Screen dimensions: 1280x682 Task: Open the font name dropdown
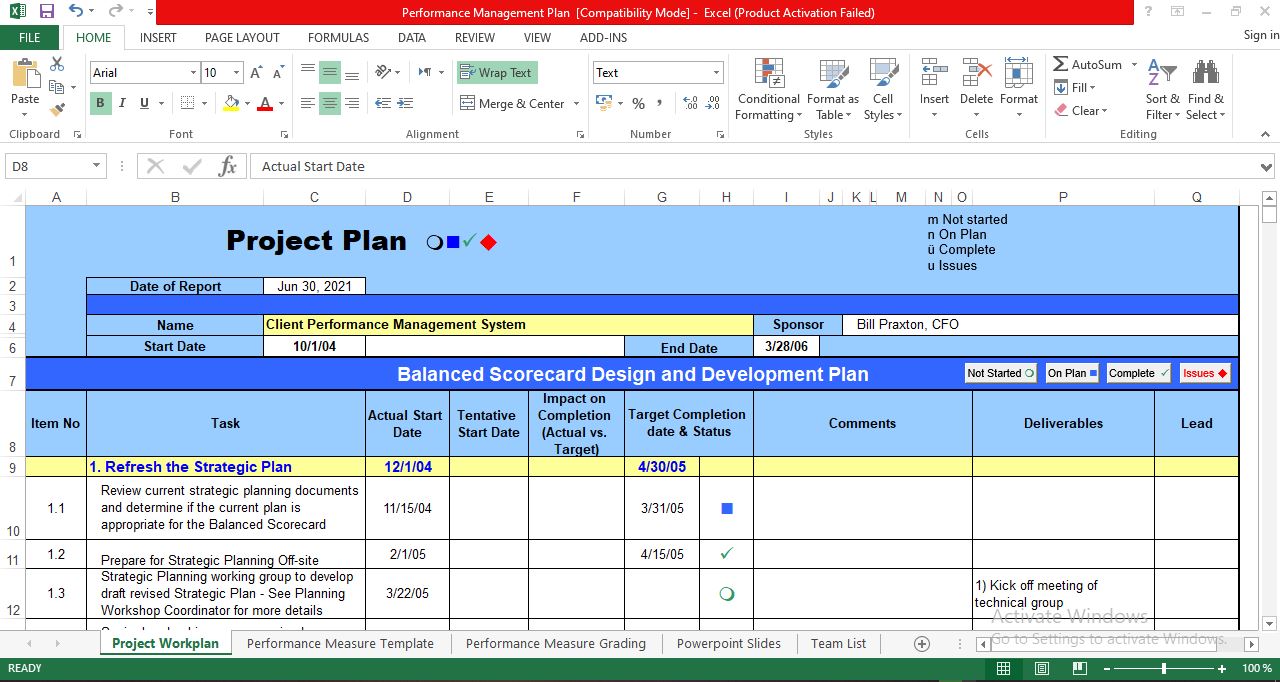pyautogui.click(x=195, y=72)
